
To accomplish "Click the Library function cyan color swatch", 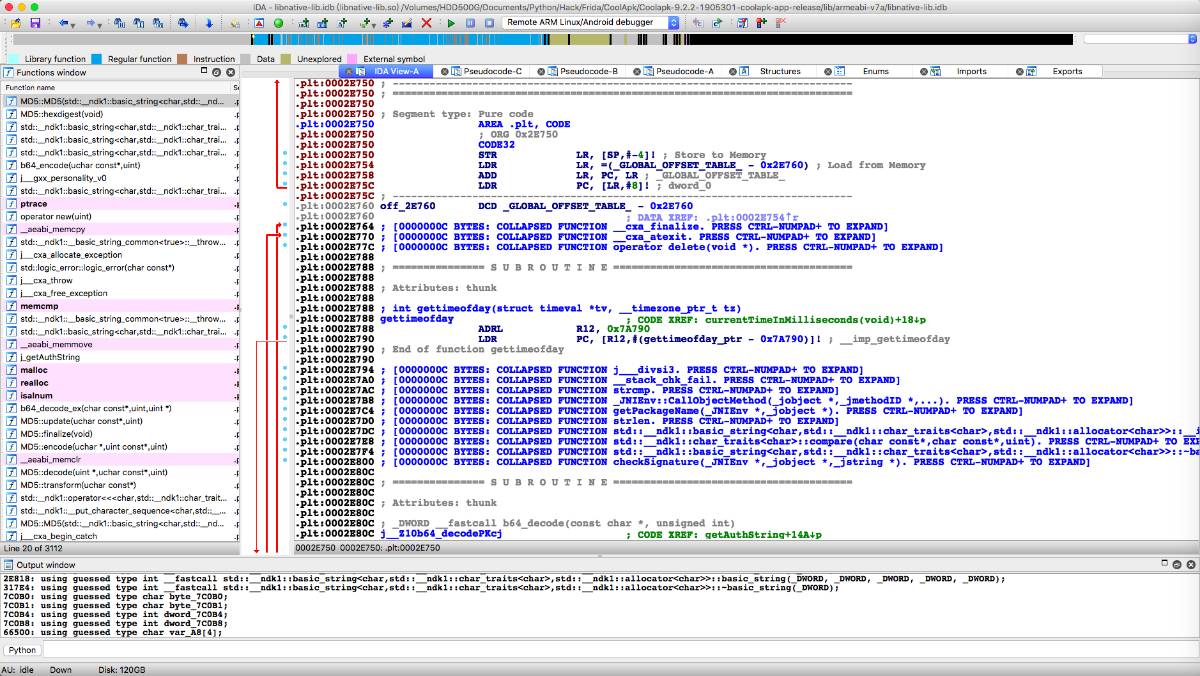I will click(14, 59).
